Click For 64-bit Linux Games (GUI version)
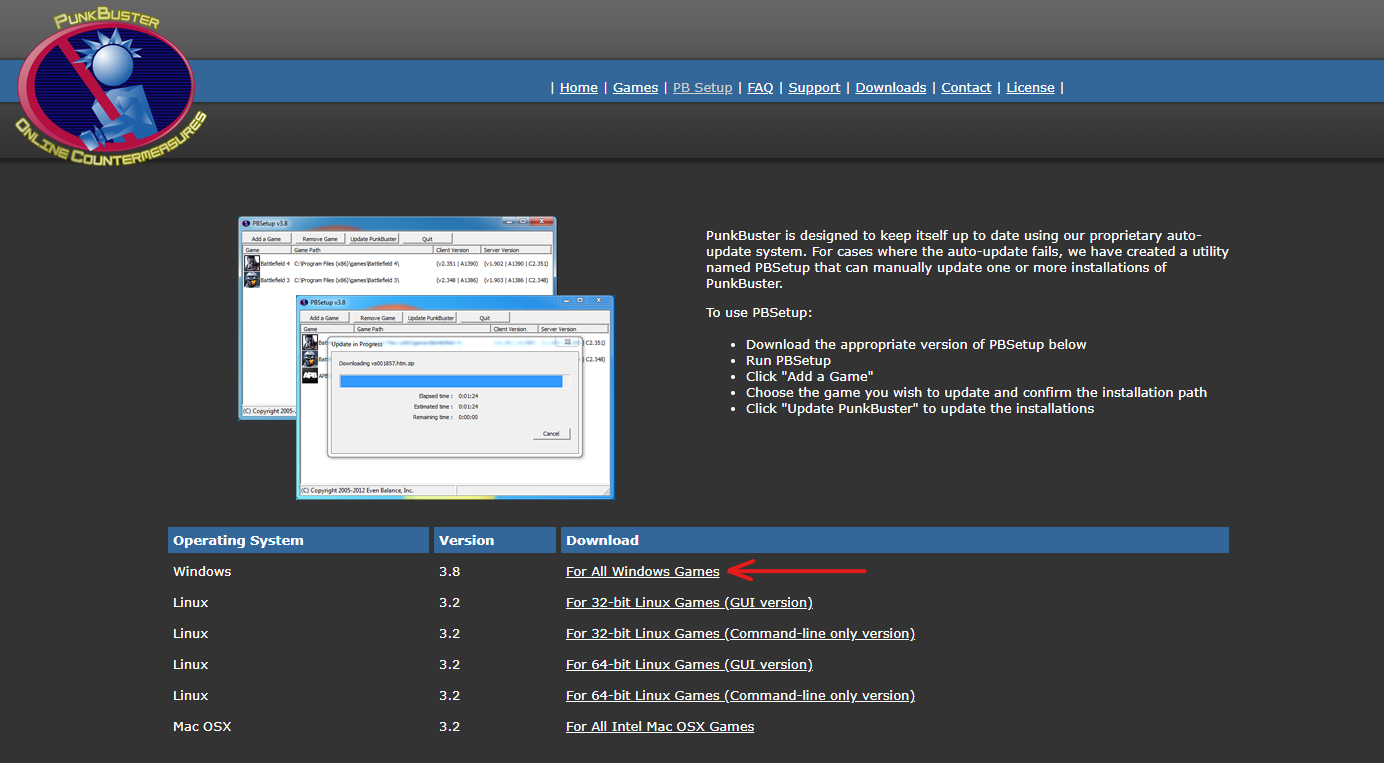Image resolution: width=1384 pixels, height=763 pixels. [x=689, y=665]
